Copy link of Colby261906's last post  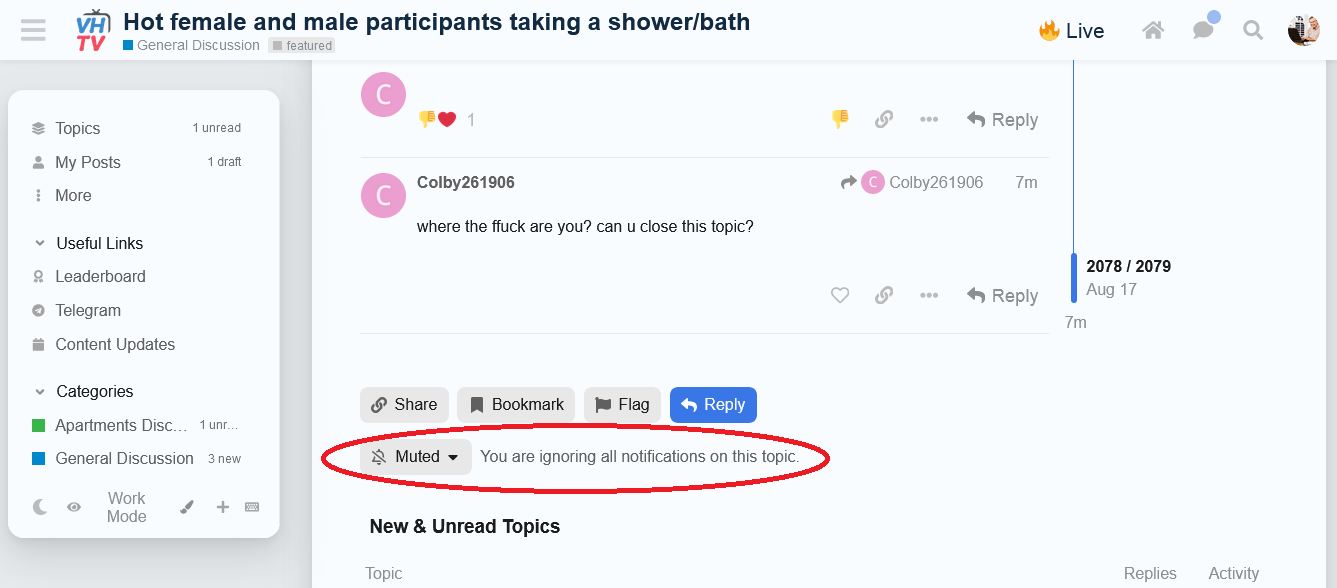(x=884, y=296)
